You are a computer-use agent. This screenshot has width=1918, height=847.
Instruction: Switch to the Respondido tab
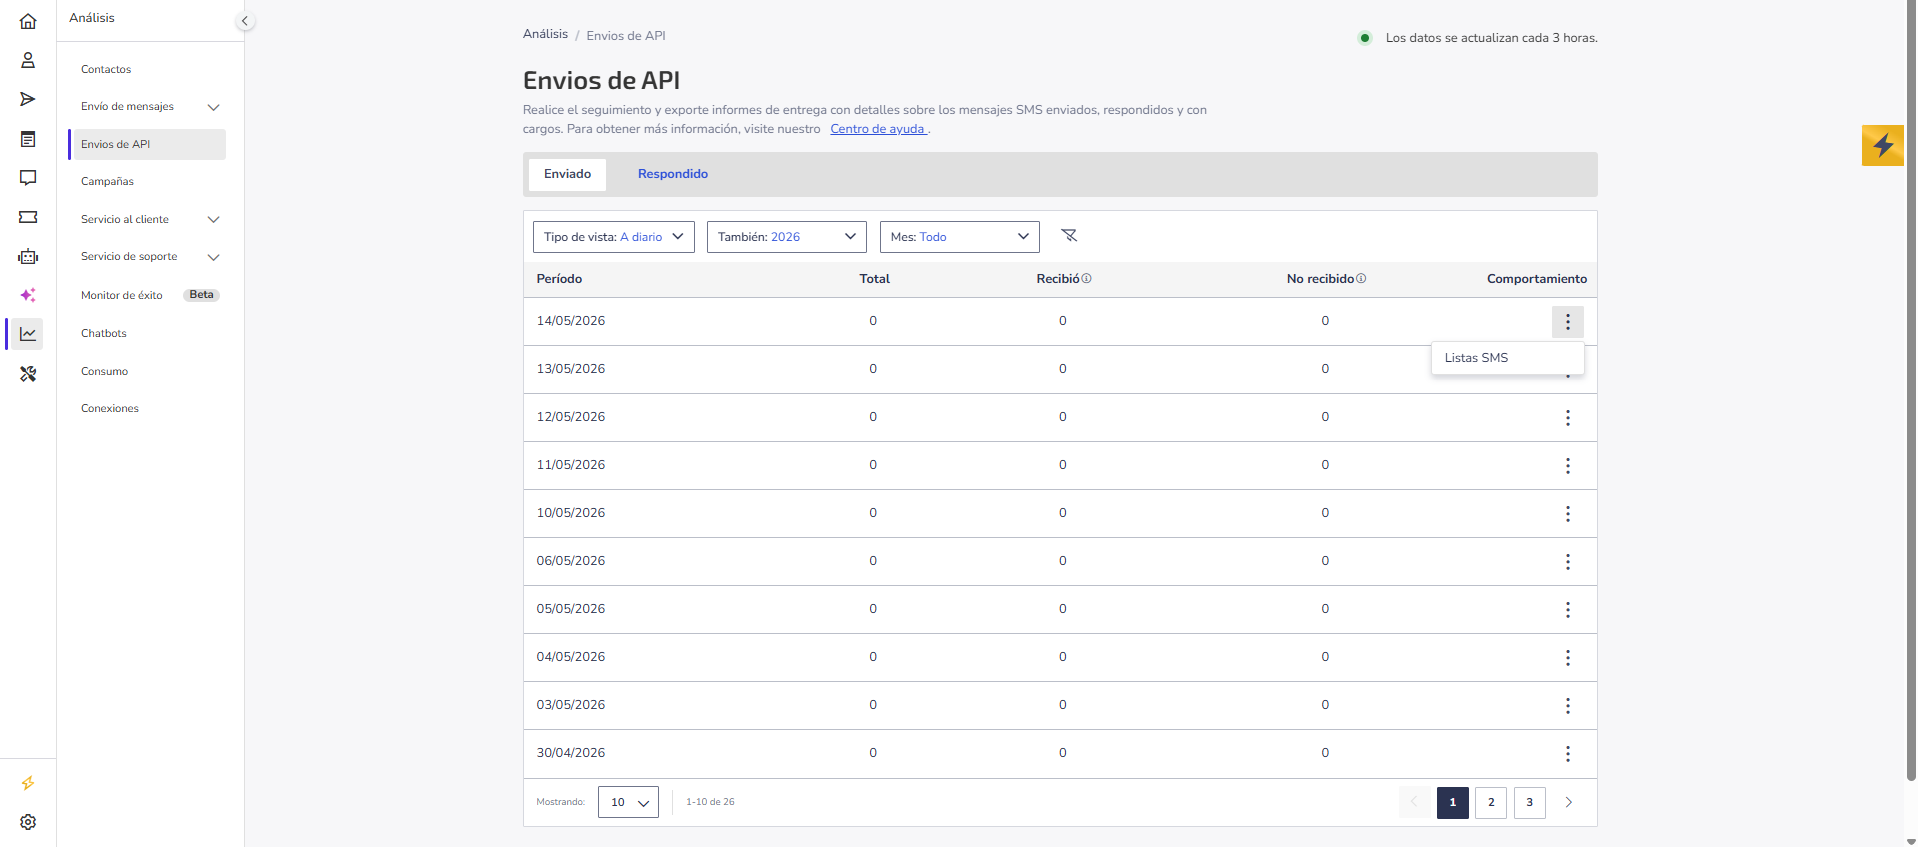coord(673,174)
